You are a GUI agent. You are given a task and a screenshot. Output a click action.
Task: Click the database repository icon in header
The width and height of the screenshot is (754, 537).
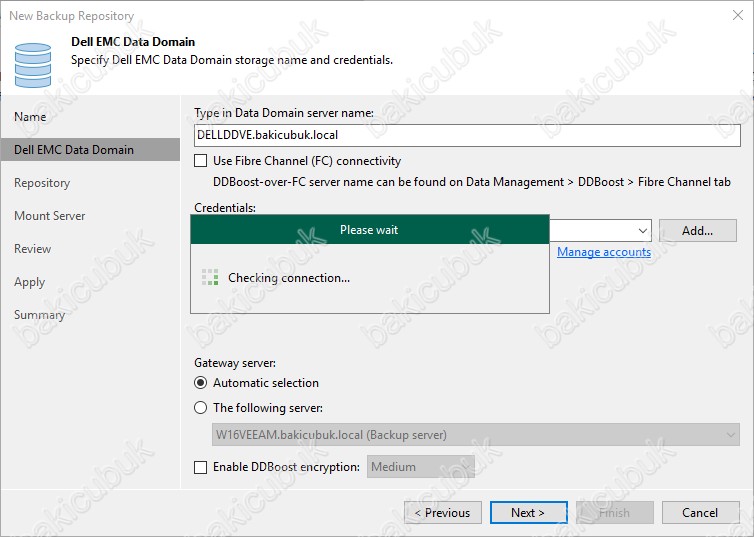coord(33,65)
